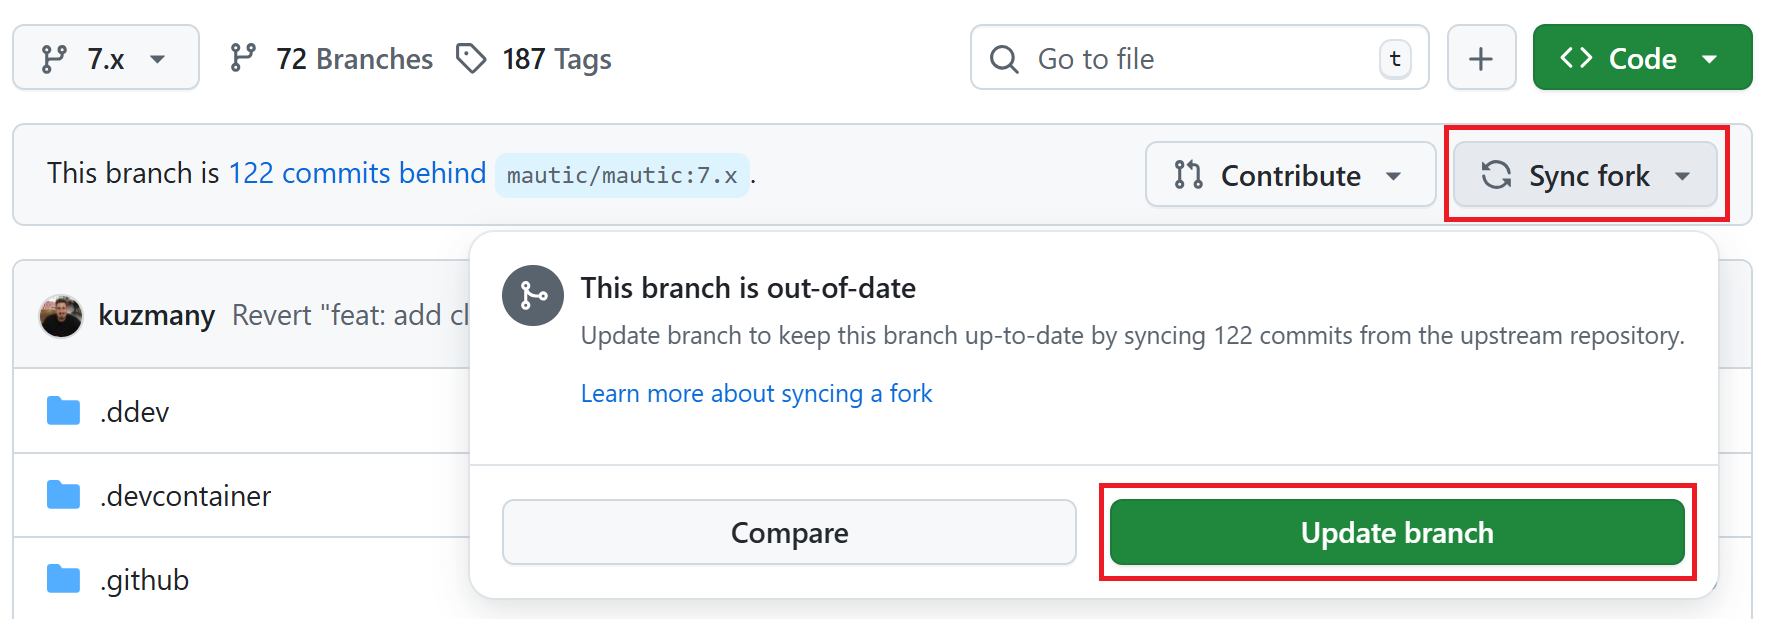Image resolution: width=1765 pixels, height=619 pixels.
Task: View the 72 Branches listing
Action: (x=354, y=58)
